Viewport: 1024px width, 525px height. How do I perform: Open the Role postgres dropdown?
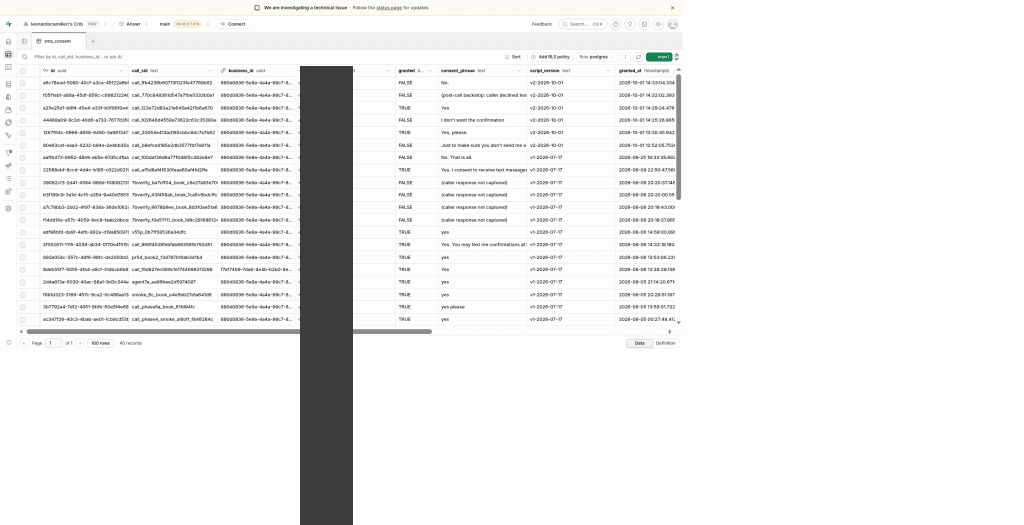[596, 57]
